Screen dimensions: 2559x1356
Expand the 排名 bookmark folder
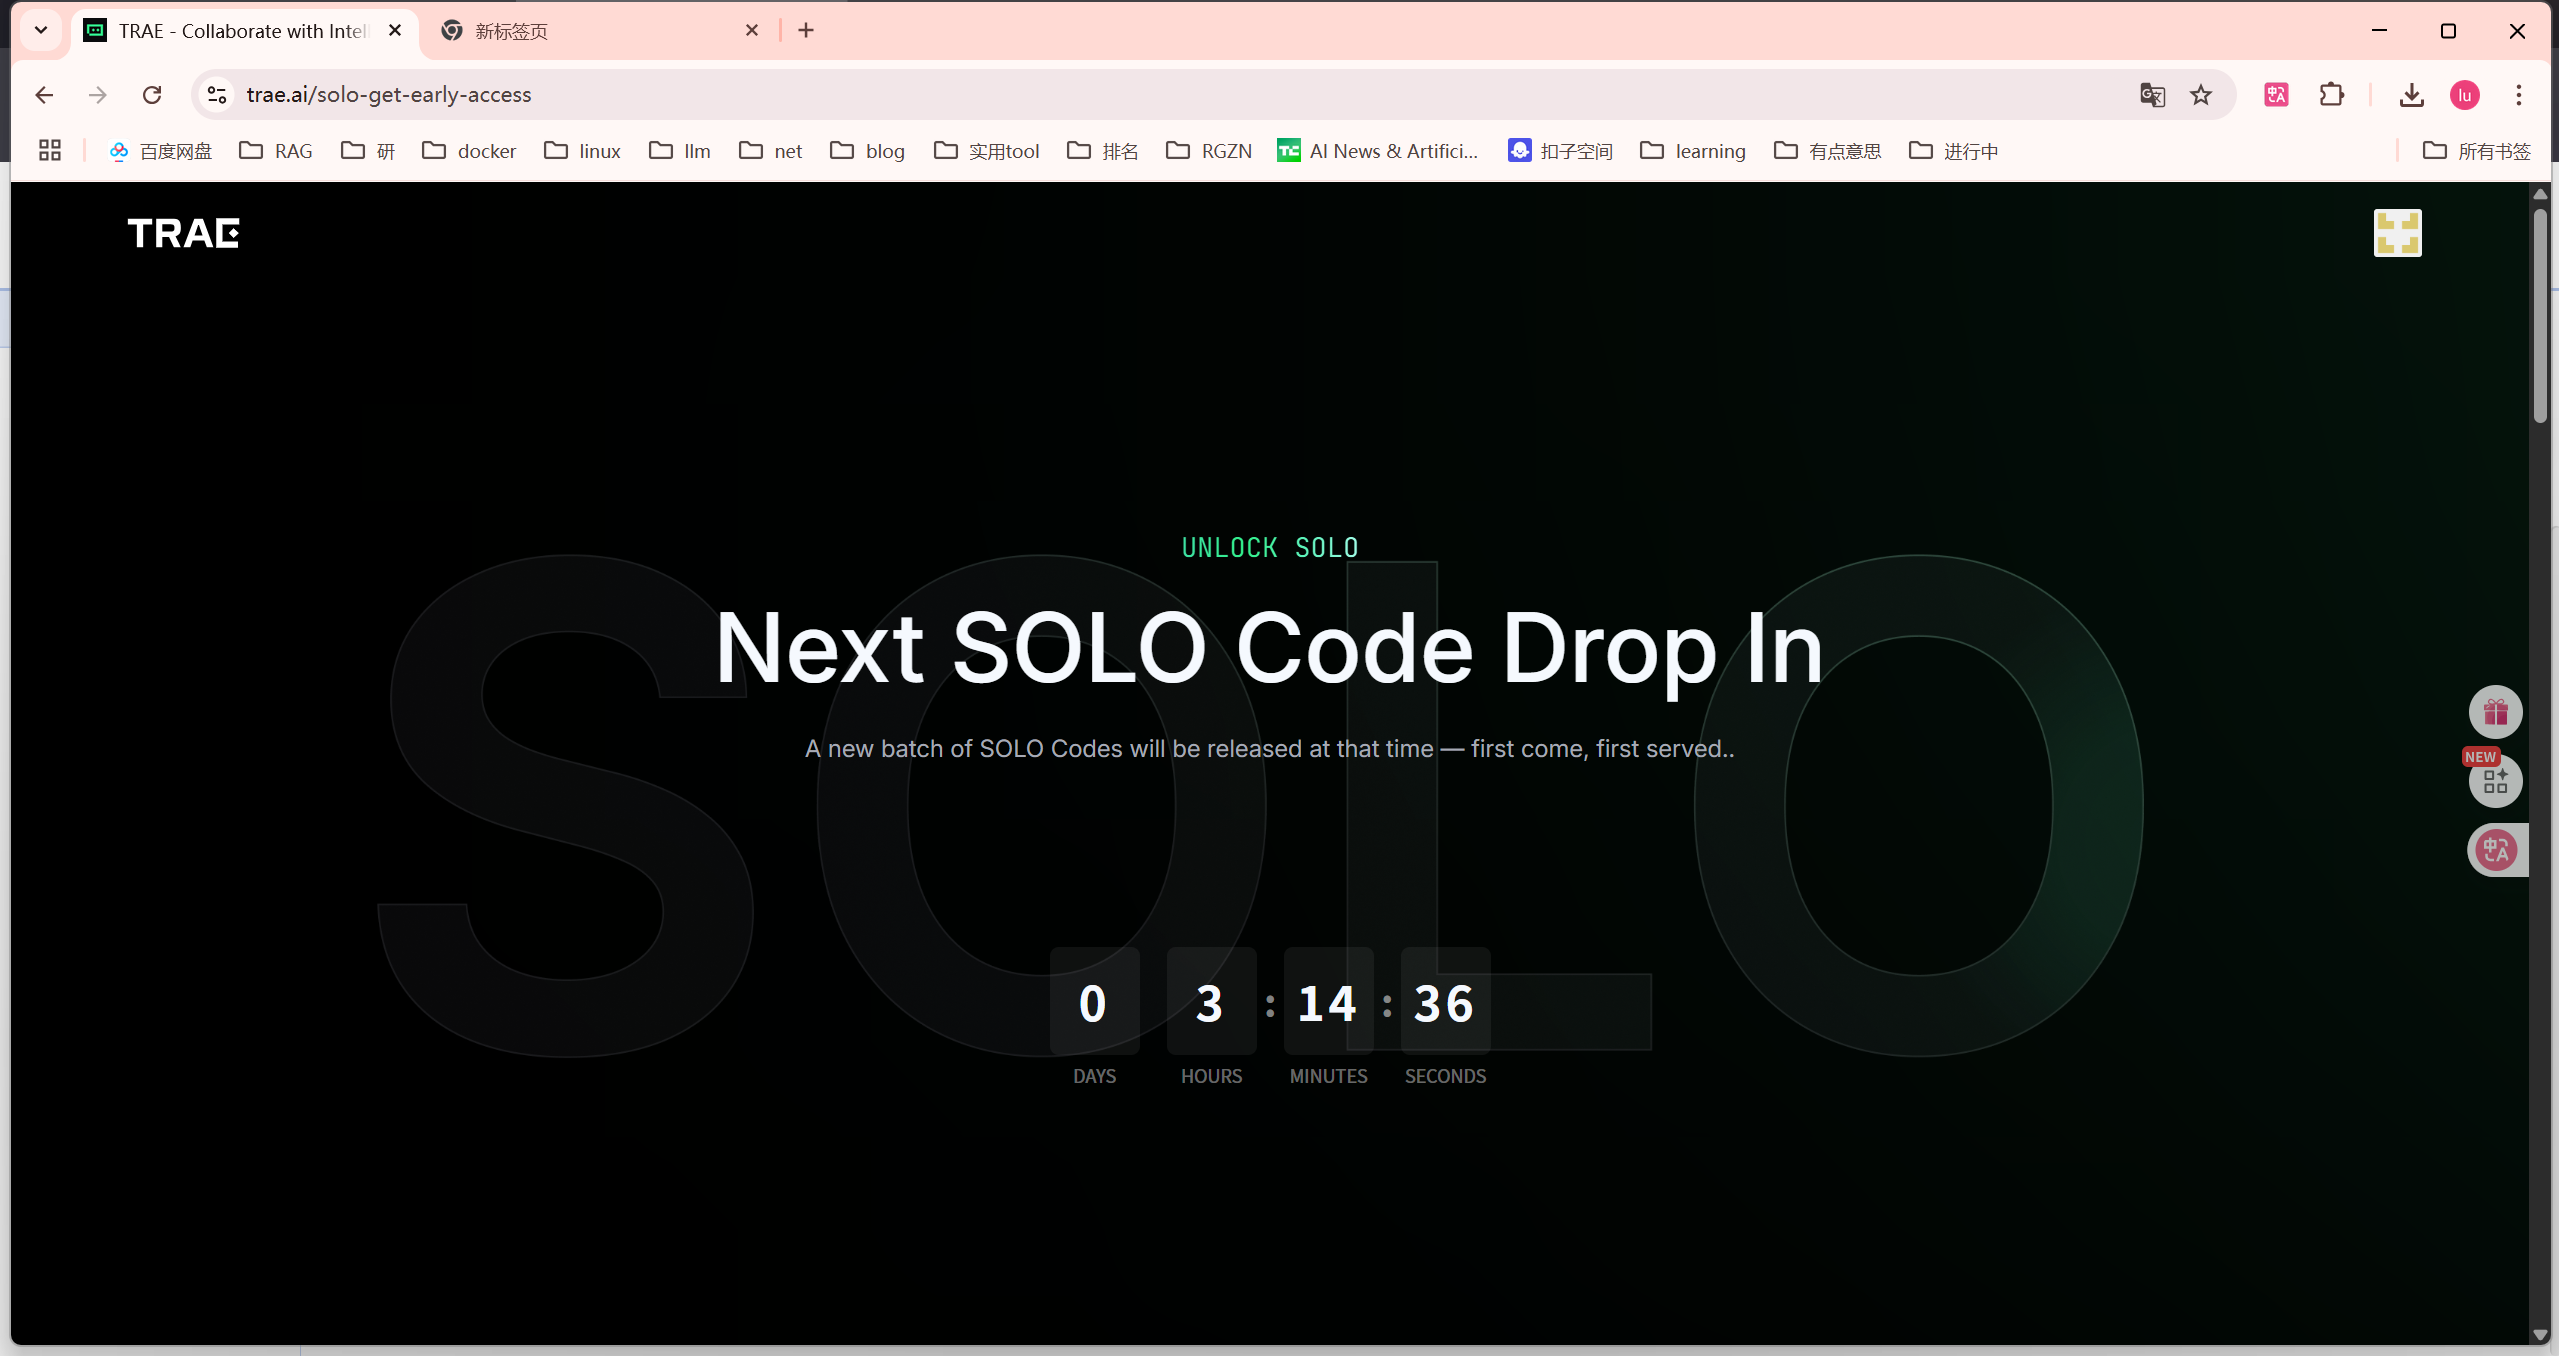tap(1102, 151)
